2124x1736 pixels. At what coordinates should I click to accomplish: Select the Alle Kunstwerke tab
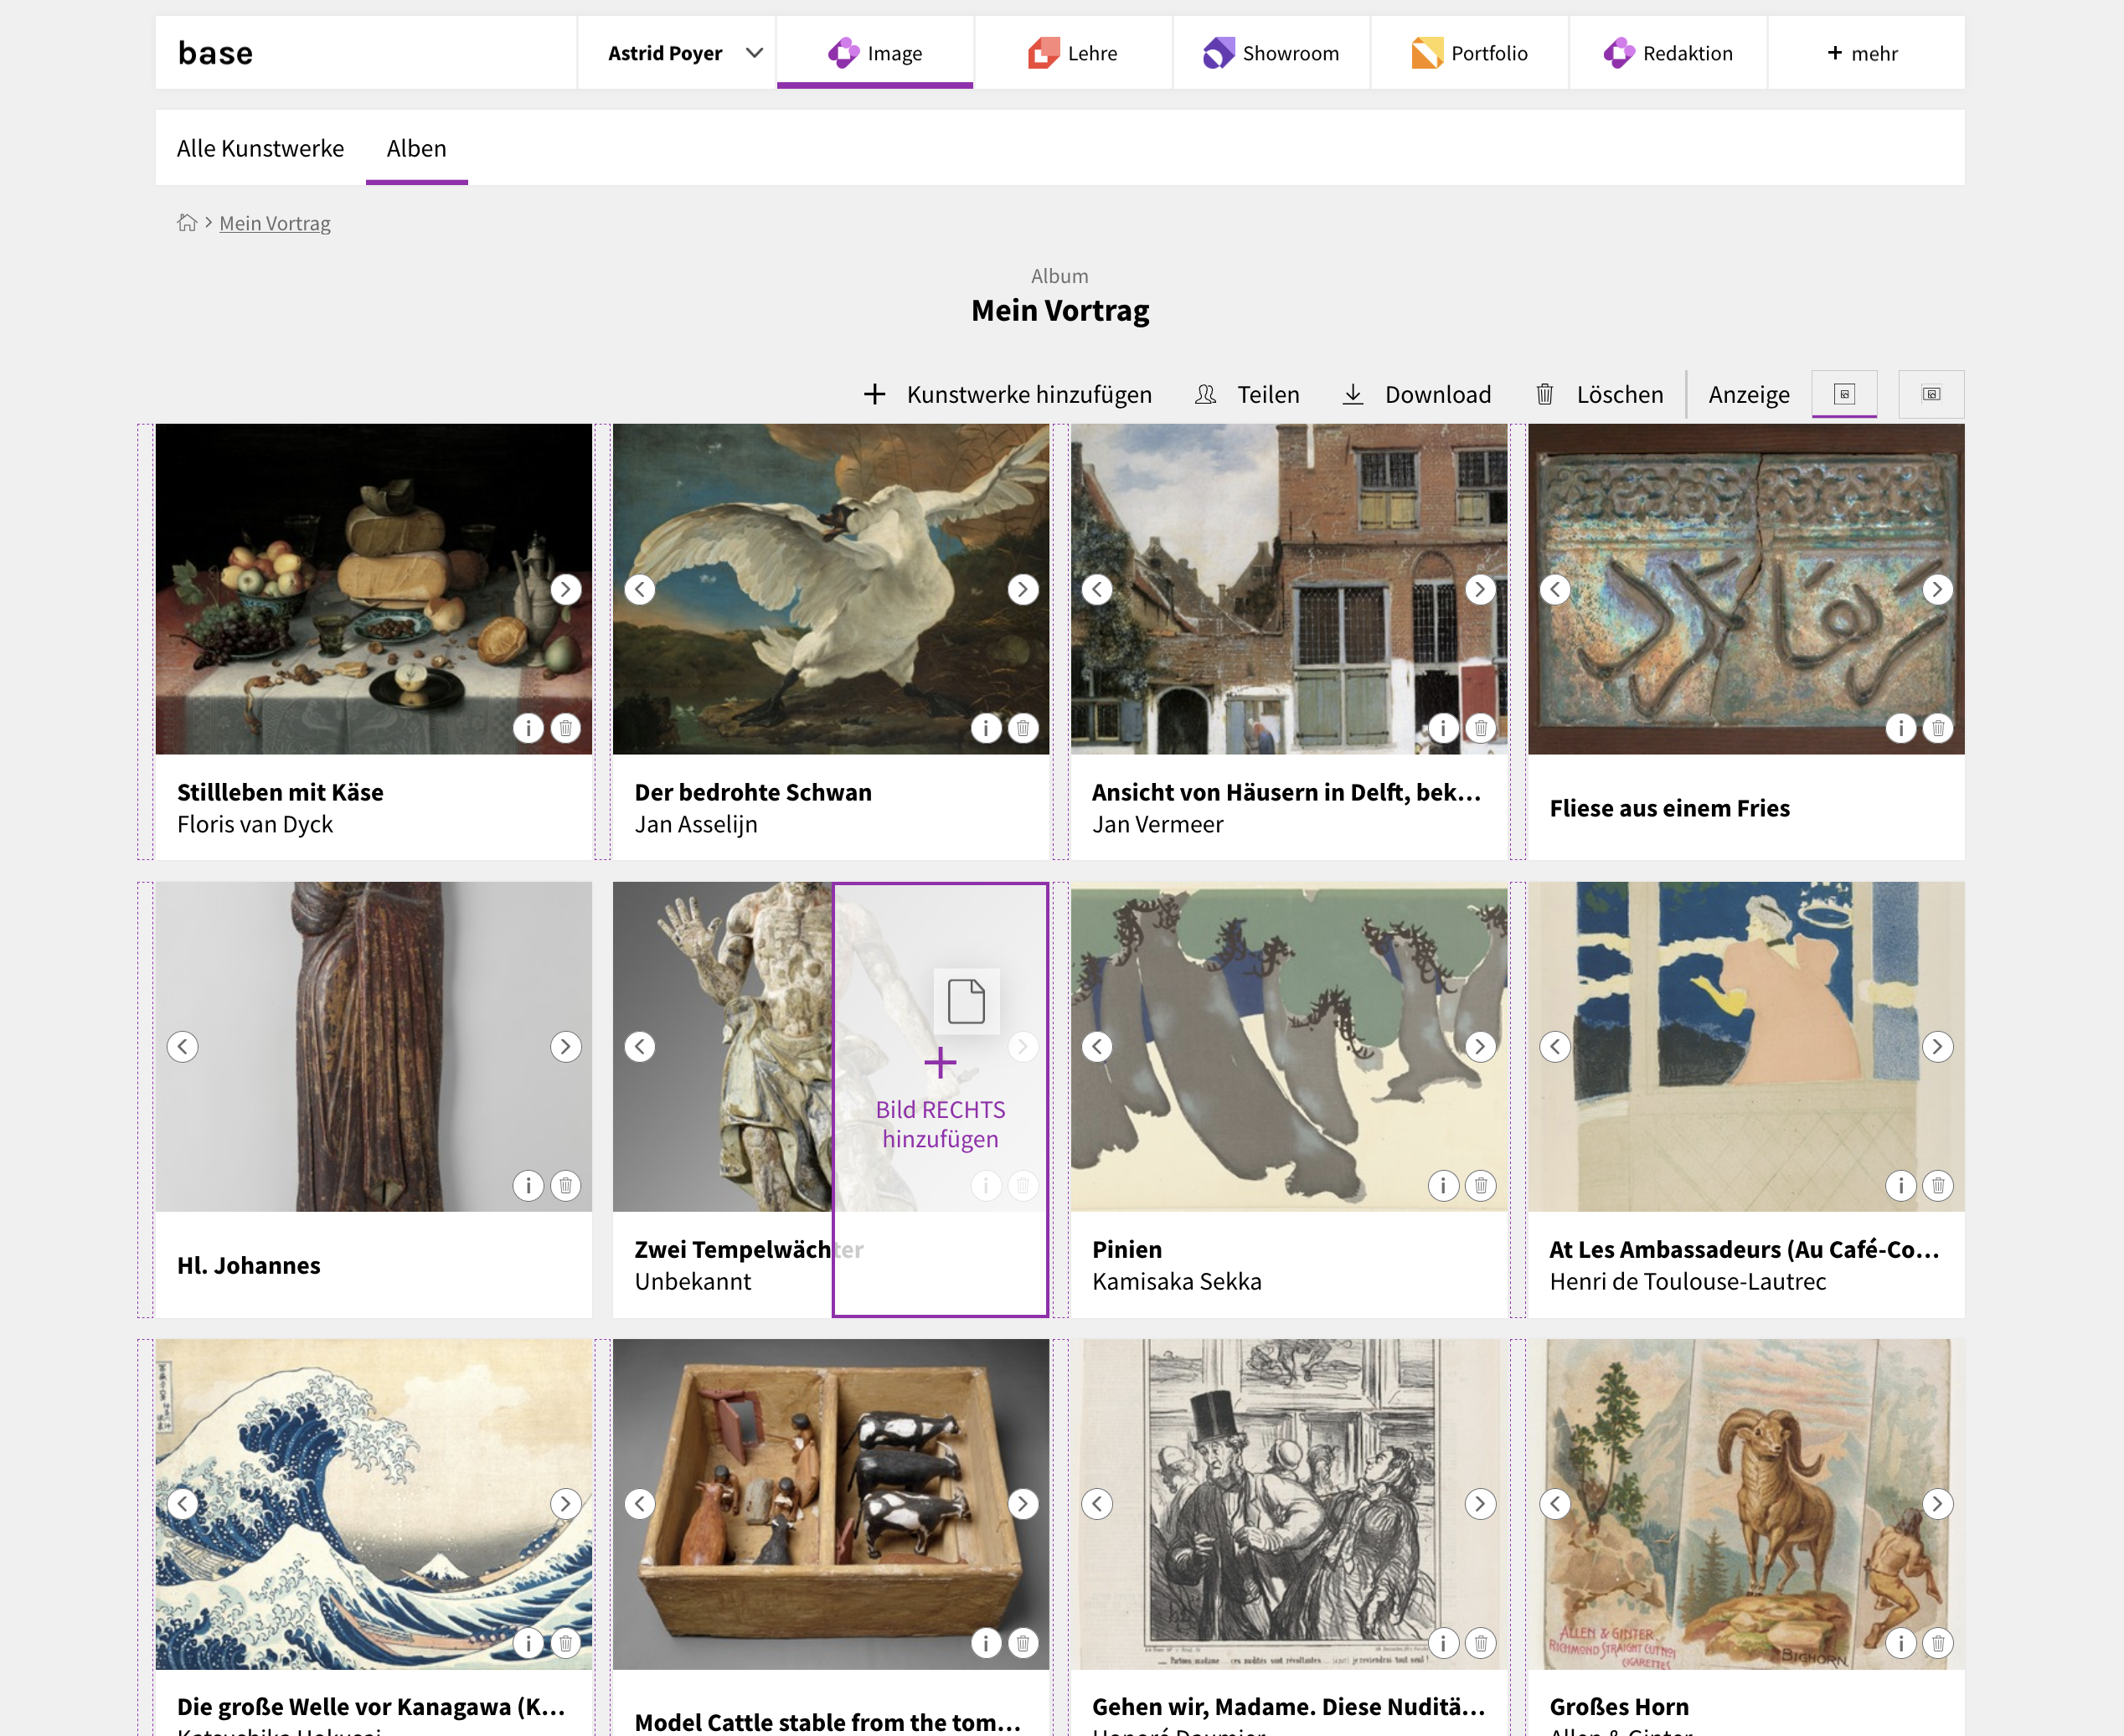(x=260, y=148)
